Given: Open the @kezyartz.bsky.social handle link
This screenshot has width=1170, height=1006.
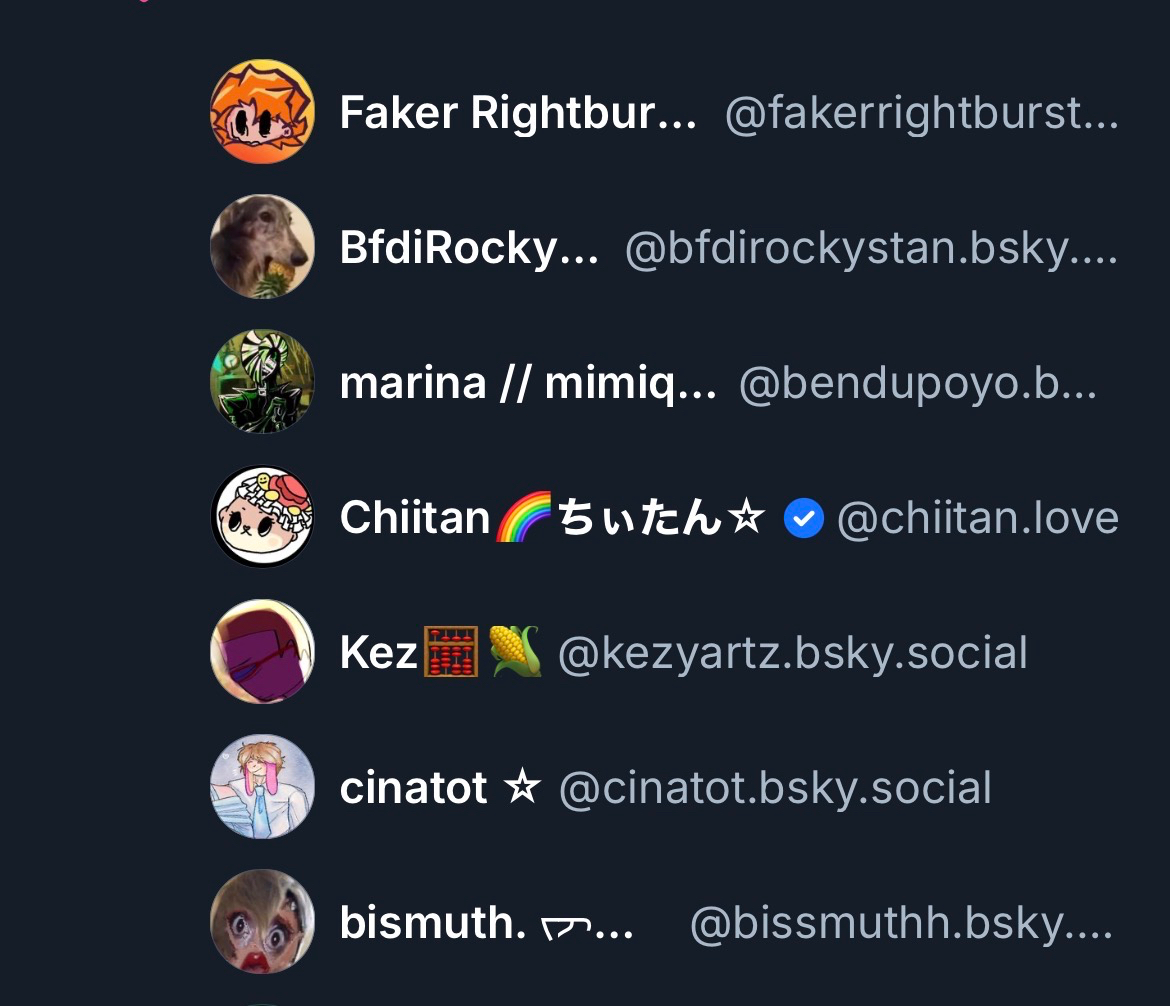Looking at the screenshot, I should coord(792,654).
